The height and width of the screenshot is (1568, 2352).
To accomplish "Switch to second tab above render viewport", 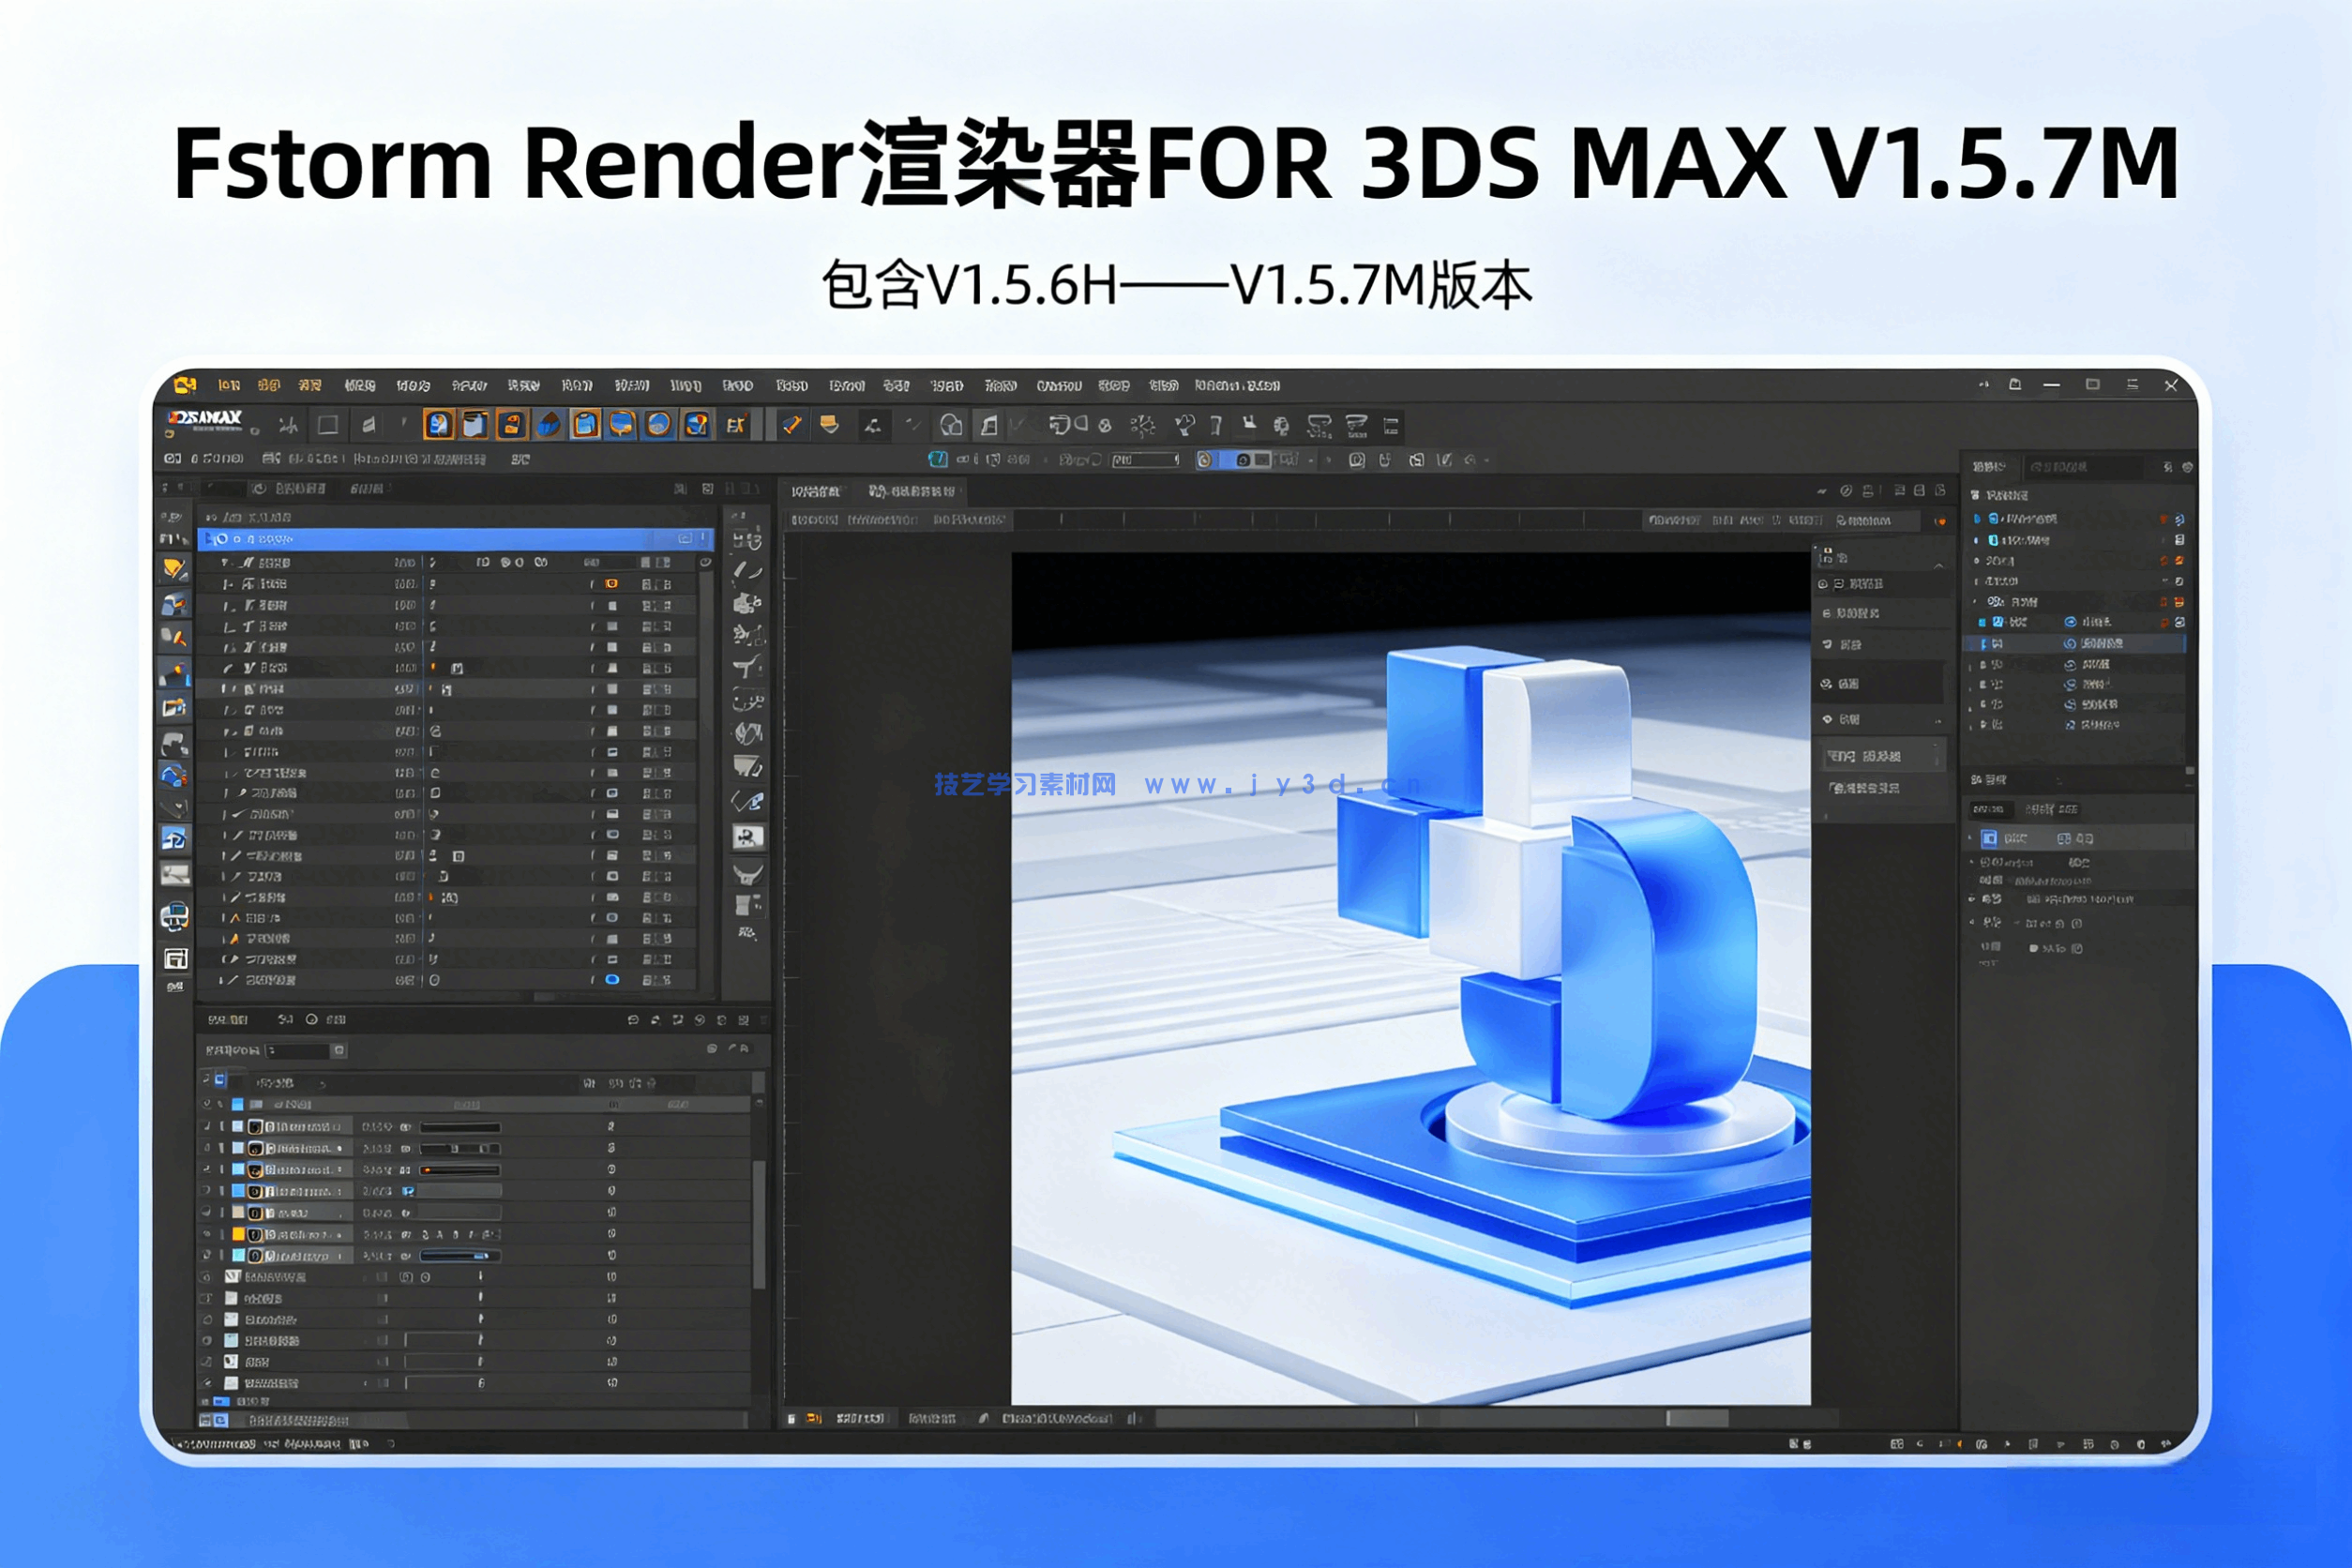I will click(x=912, y=491).
